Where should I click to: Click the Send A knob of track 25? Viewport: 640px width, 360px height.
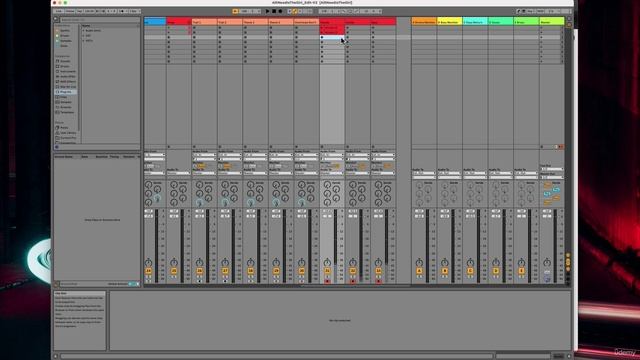point(174,185)
